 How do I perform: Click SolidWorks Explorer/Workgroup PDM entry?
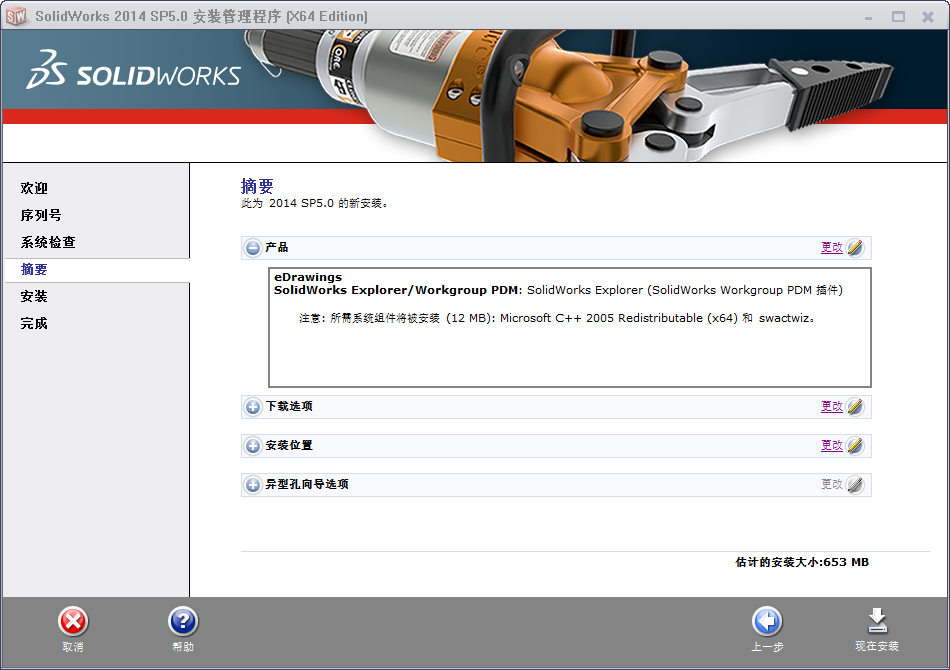(x=557, y=290)
